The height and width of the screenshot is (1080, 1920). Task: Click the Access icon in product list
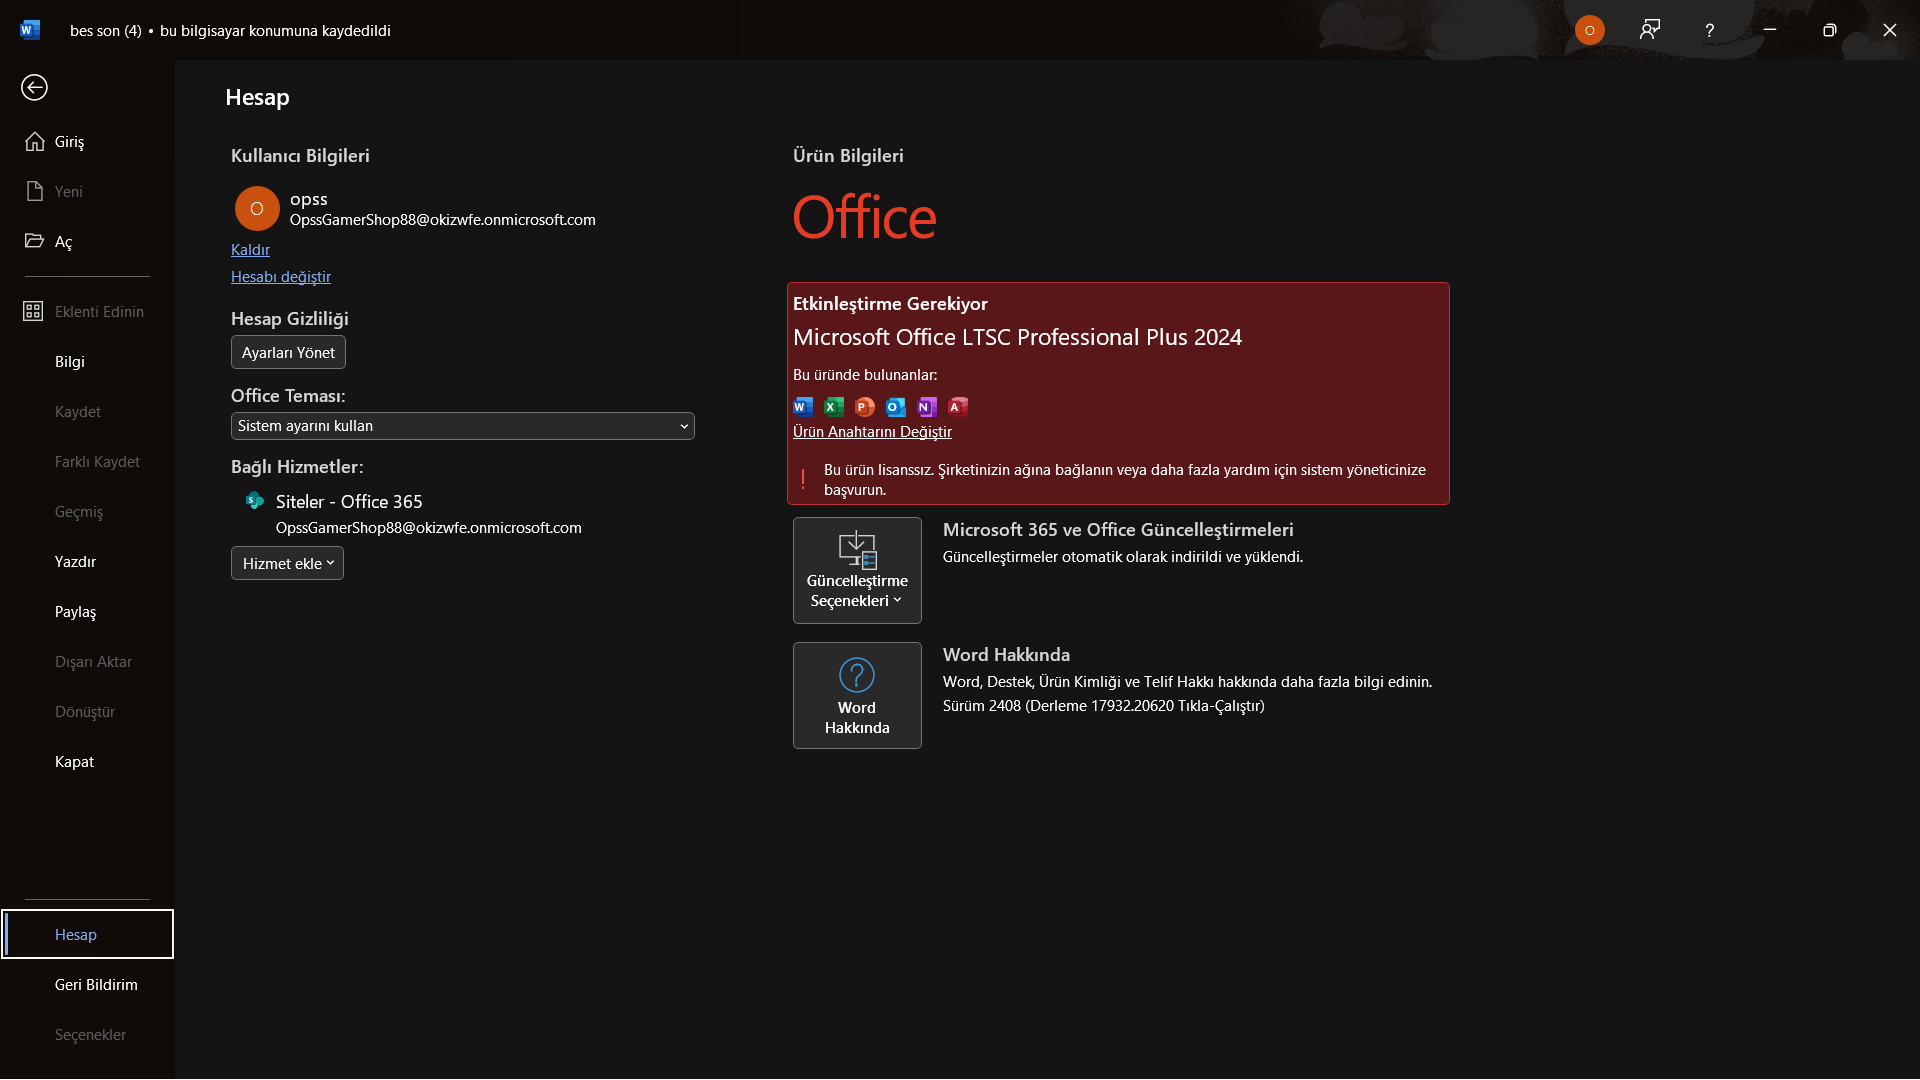[958, 407]
